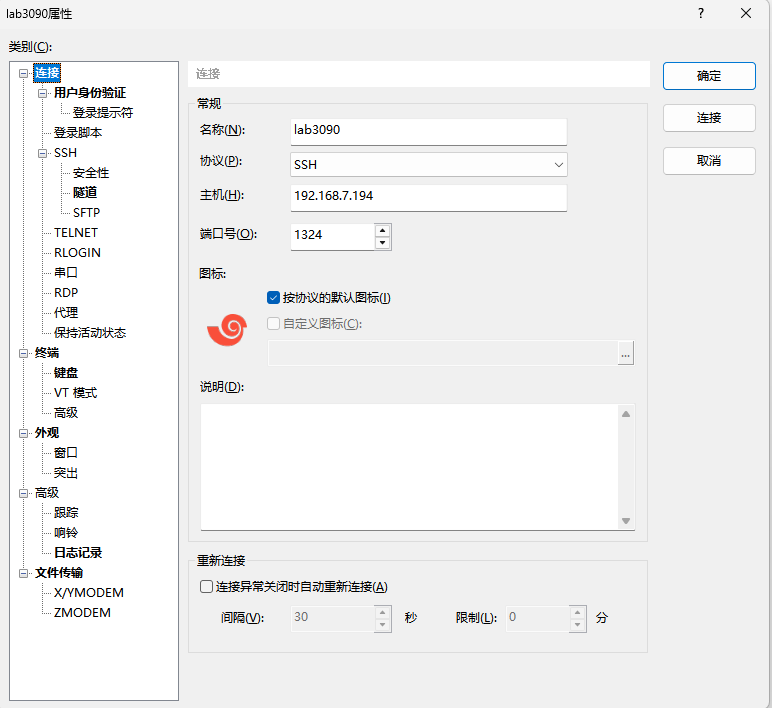The width and height of the screenshot is (772, 708).
Task: Select 连接 category in tree
Action: point(47,73)
